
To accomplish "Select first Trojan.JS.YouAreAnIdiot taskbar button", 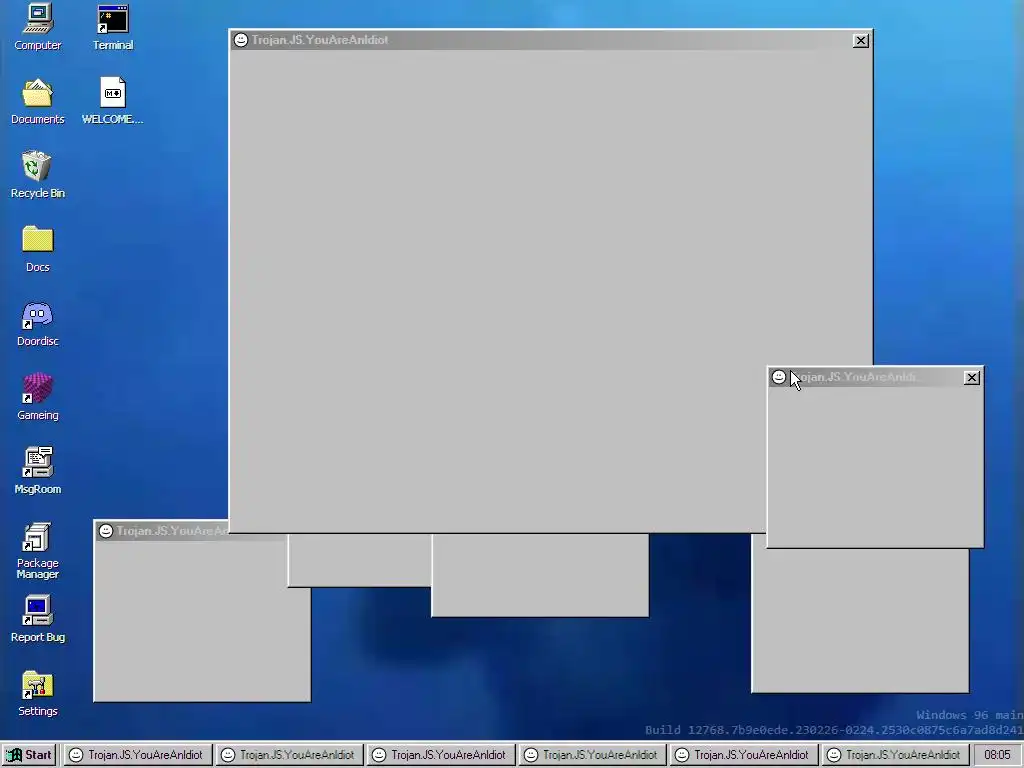I will 137,755.
